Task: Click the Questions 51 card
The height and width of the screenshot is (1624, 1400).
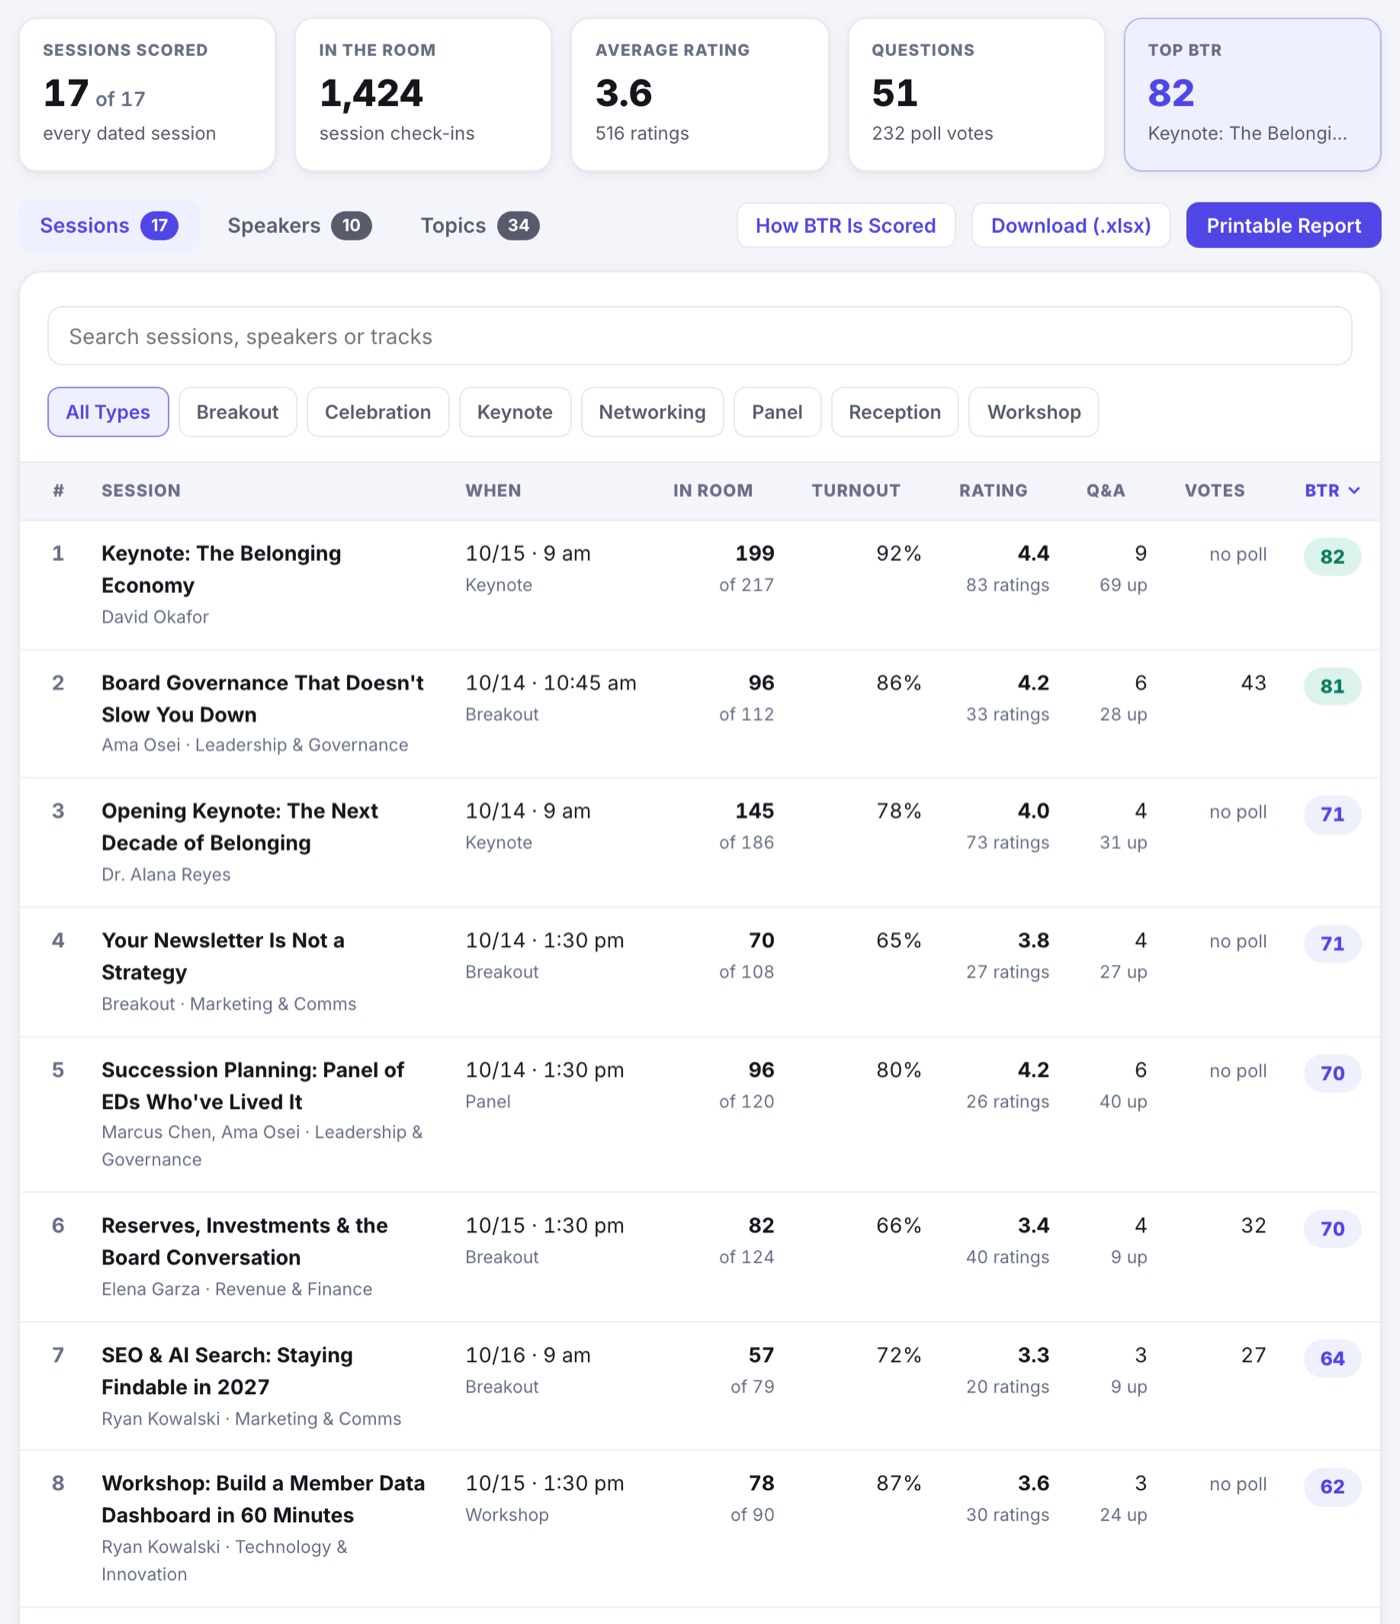Action: click(976, 95)
